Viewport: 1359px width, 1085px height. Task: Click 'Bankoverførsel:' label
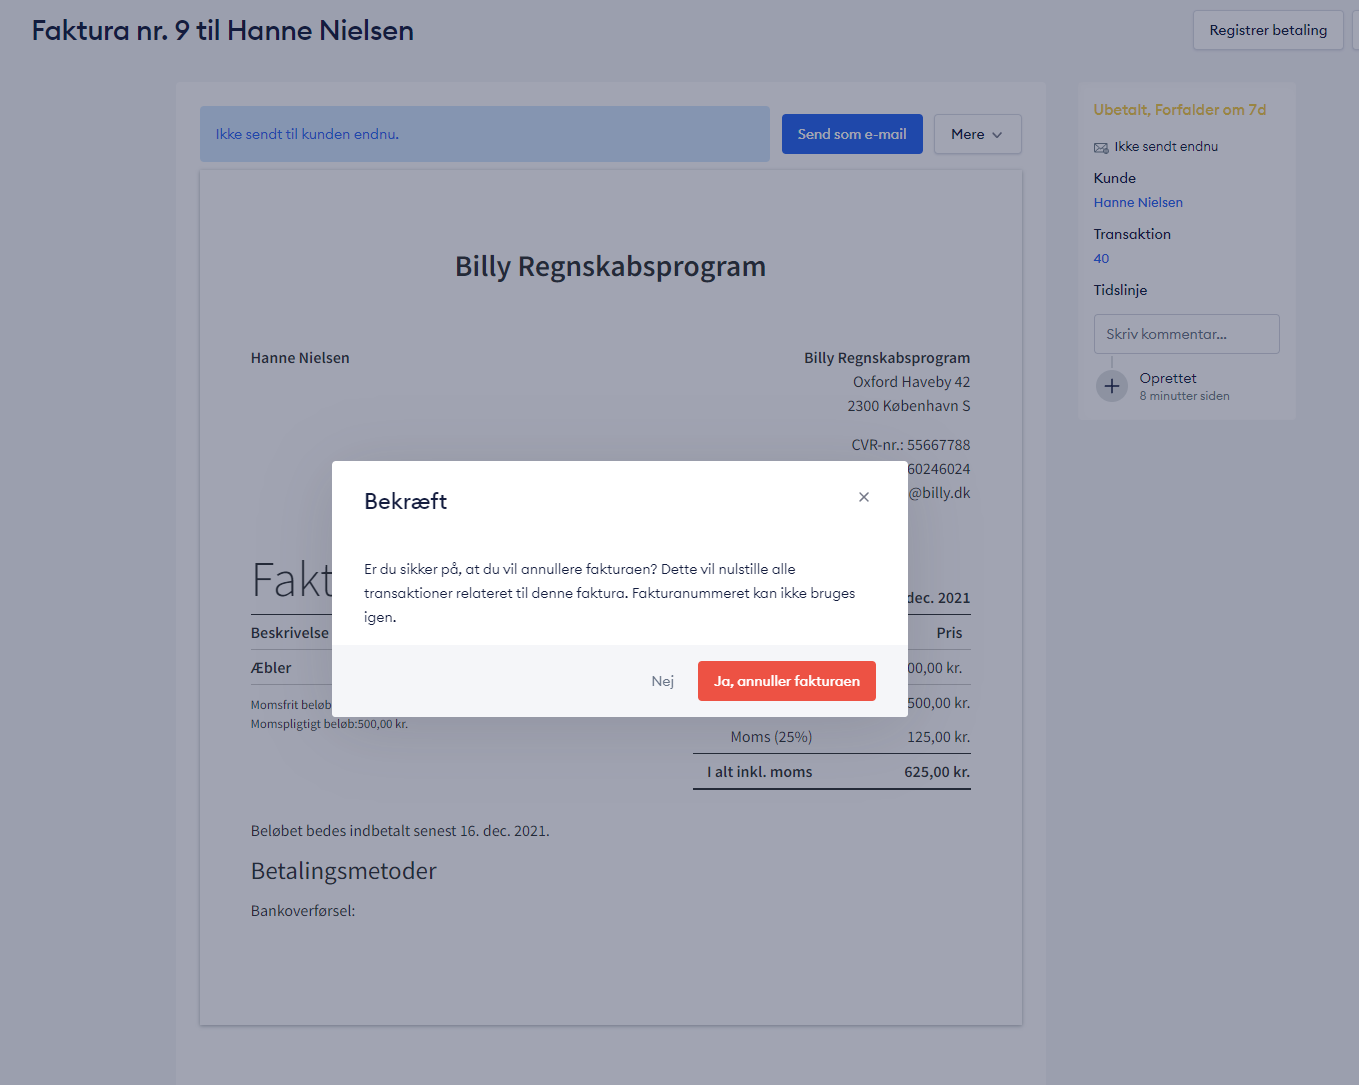click(303, 911)
